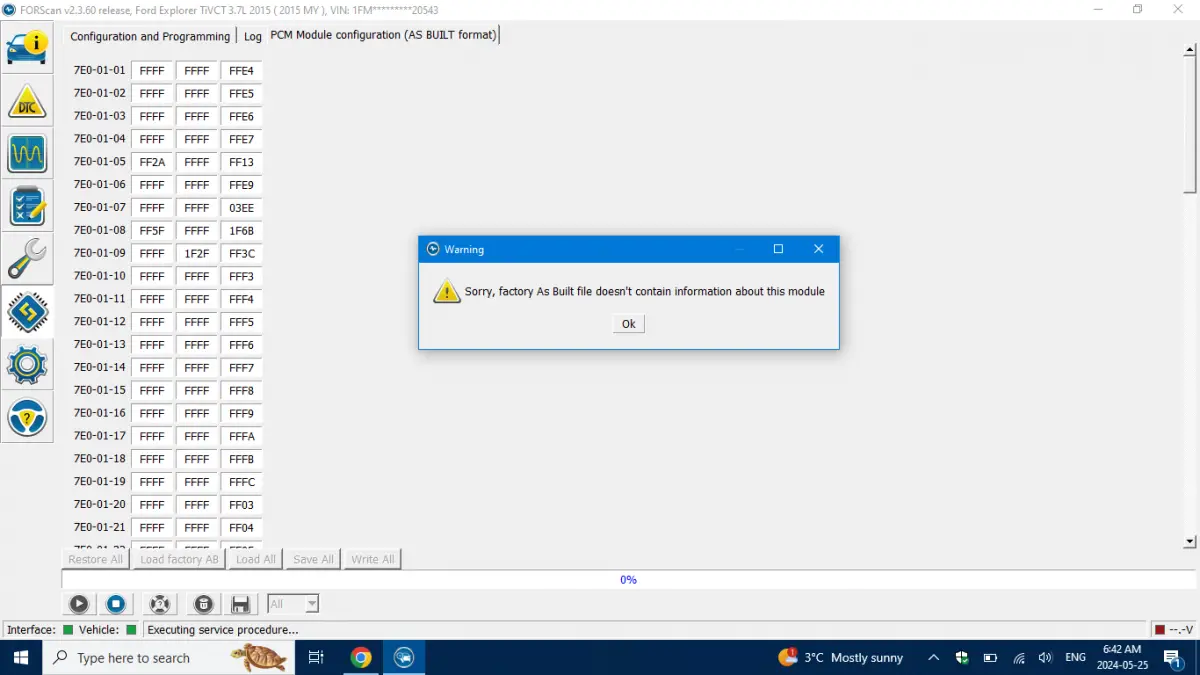Edit the FF5F field in row 7E0-01-08
Viewport: 1200px width, 675px height.
(x=152, y=231)
